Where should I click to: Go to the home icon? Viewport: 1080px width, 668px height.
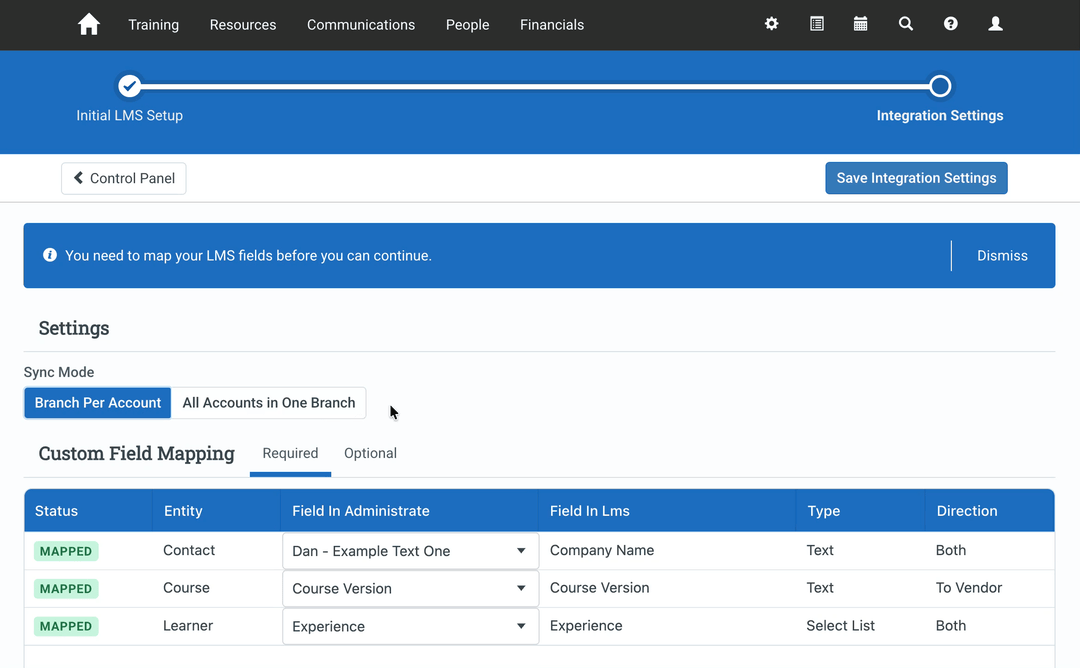point(89,25)
